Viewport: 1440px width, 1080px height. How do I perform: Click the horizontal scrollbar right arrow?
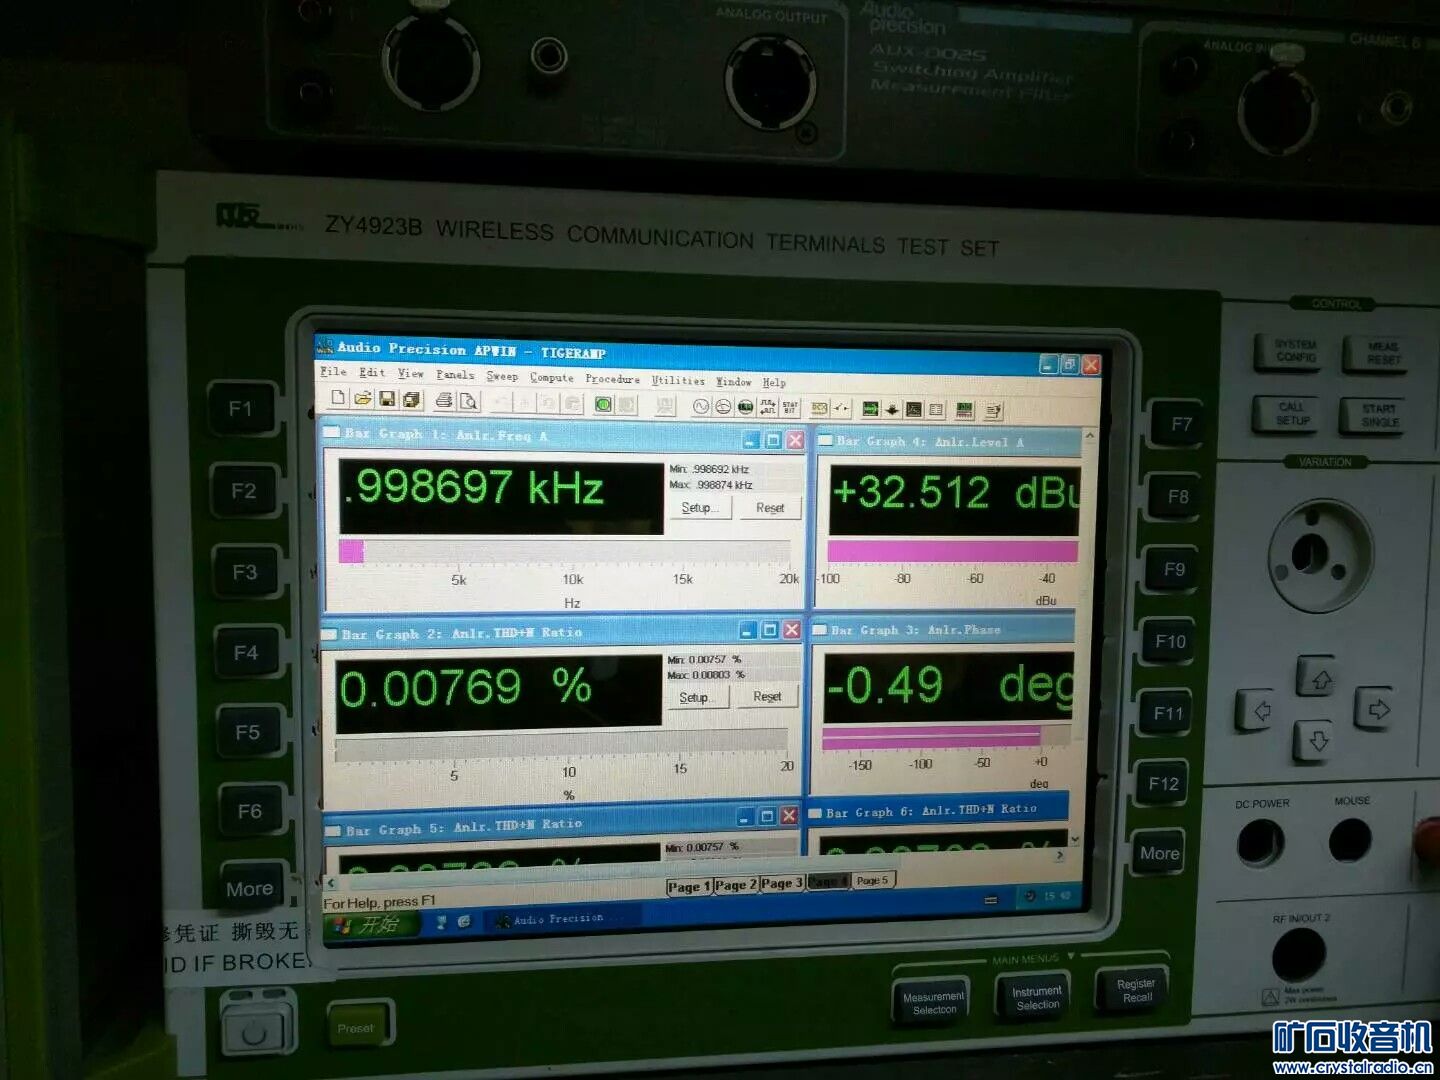[1061, 856]
